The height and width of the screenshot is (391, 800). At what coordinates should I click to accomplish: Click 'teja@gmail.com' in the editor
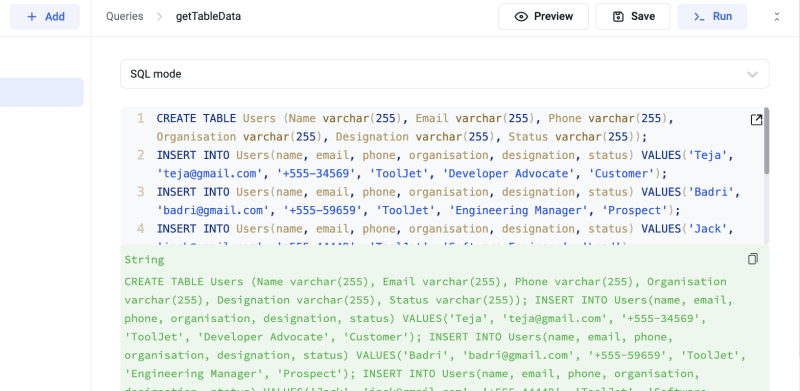210,174
